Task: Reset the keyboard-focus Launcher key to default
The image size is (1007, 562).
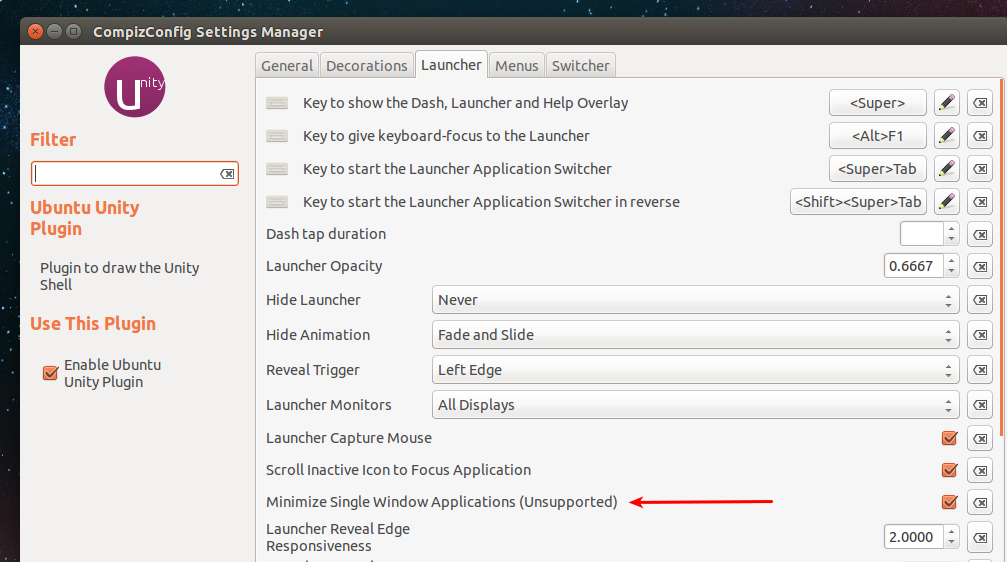Action: click(980, 136)
